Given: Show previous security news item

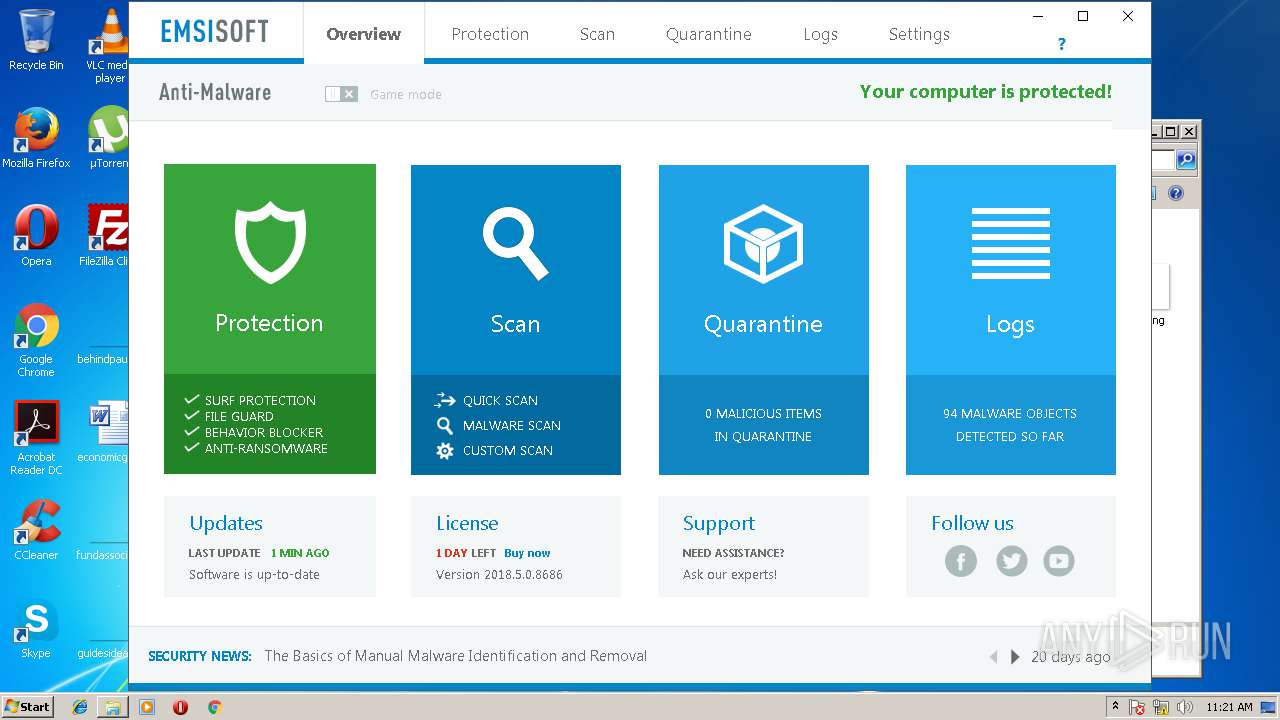Looking at the screenshot, I should (x=993, y=657).
